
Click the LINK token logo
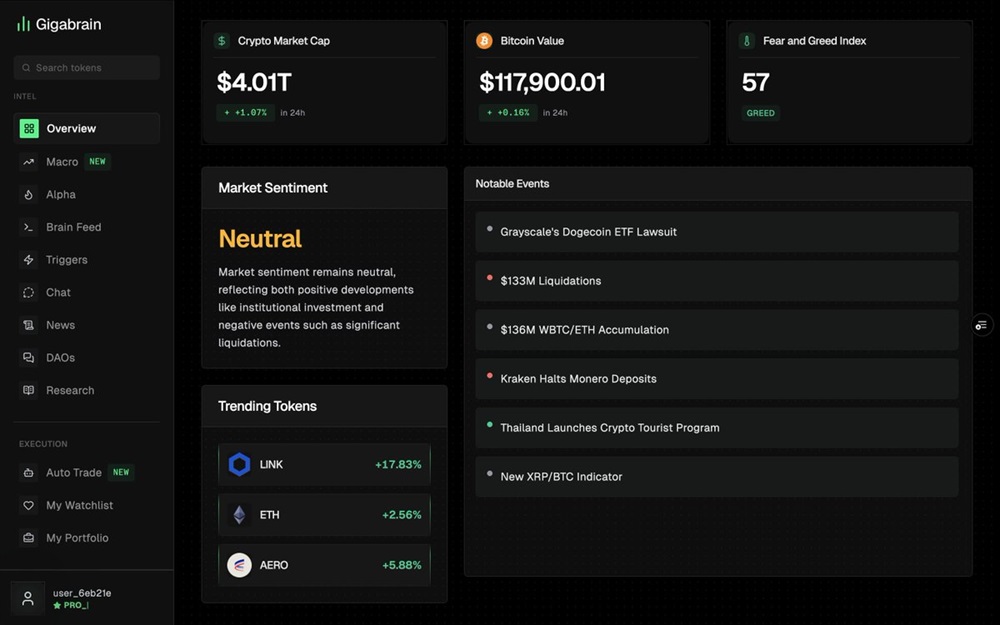[240, 464]
